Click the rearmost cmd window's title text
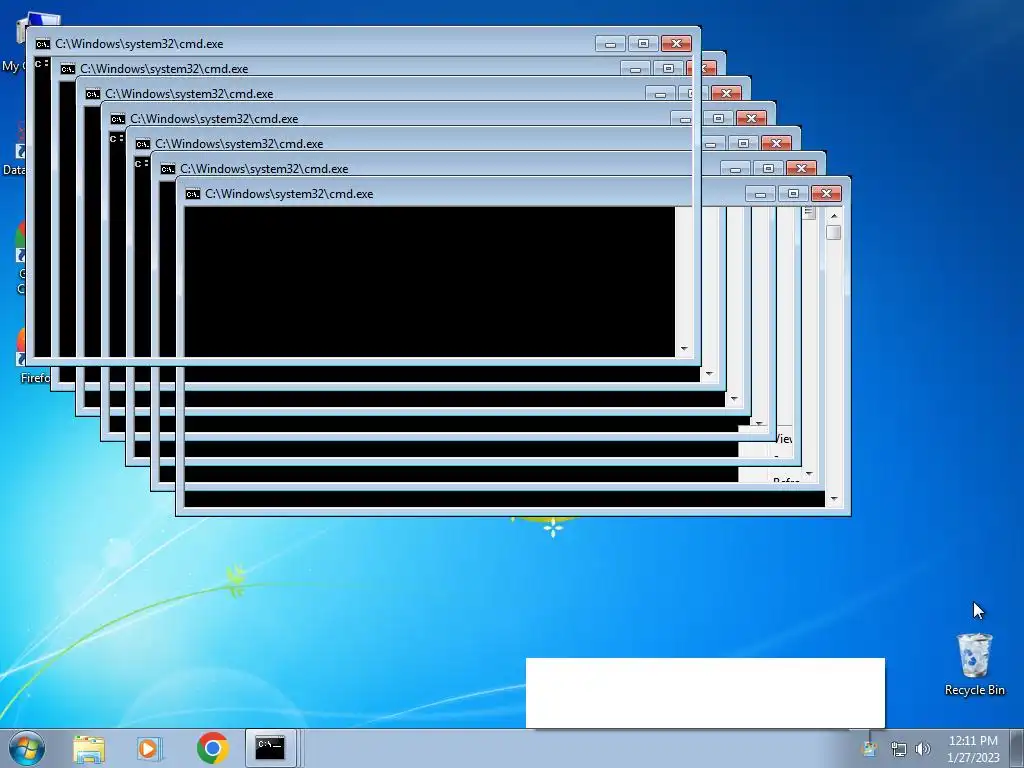The image size is (1024, 768). 289,193
